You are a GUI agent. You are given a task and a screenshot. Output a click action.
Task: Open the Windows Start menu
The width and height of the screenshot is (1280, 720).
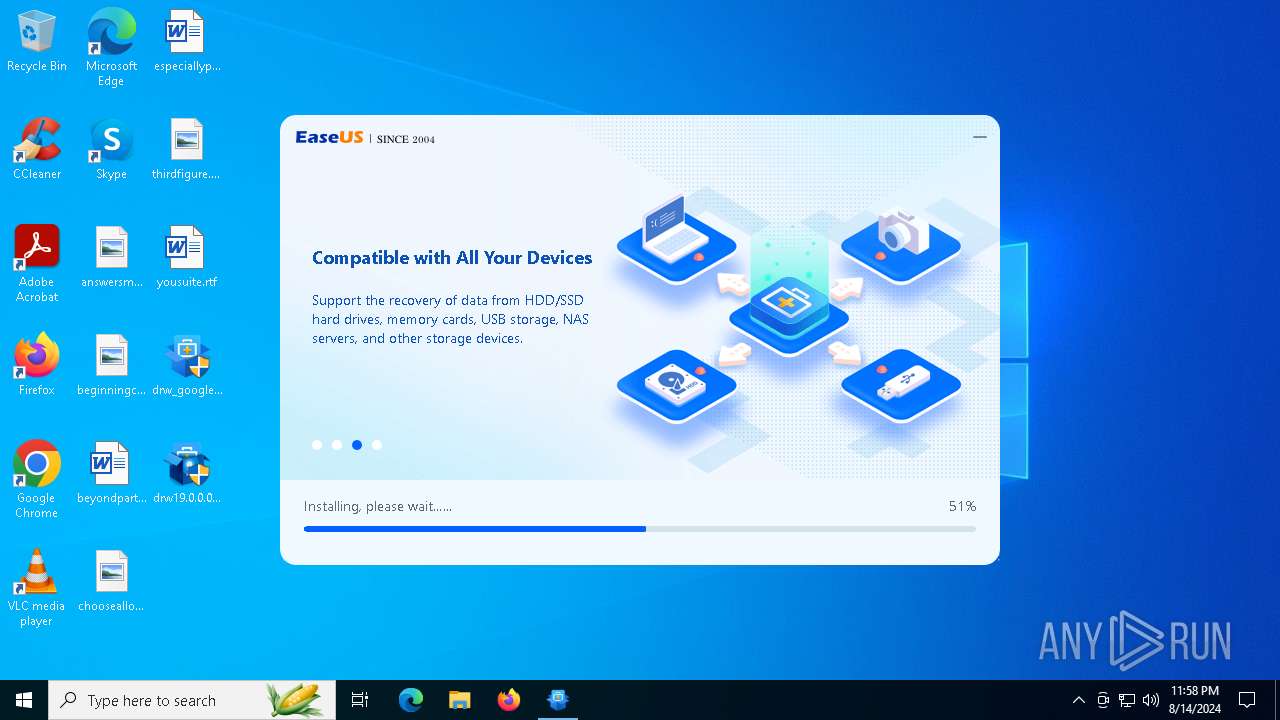(x=24, y=700)
